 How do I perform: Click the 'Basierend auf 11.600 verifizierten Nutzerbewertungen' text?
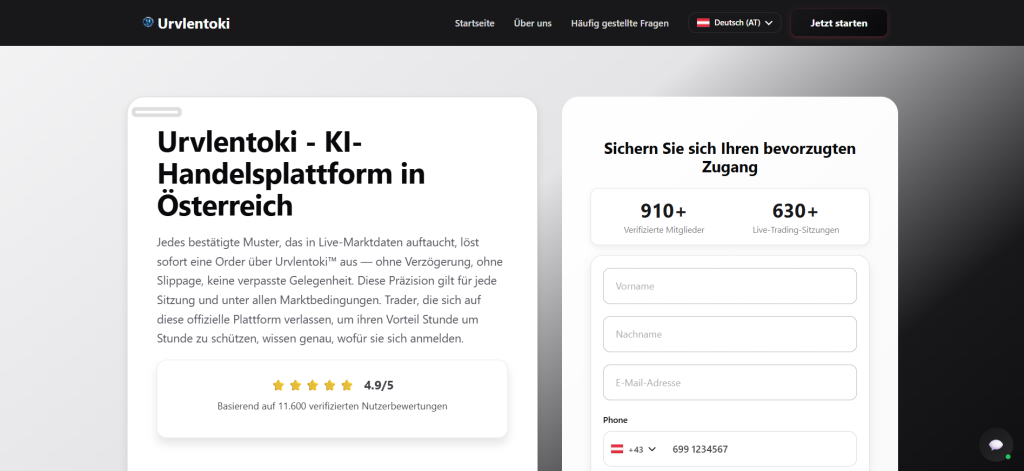[332, 406]
